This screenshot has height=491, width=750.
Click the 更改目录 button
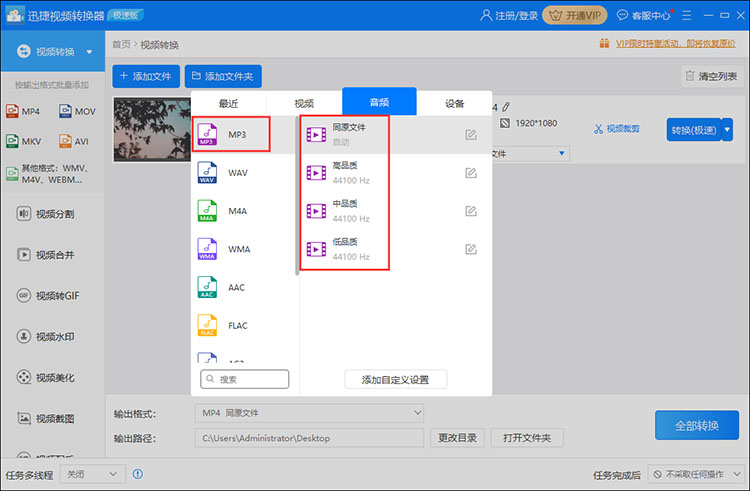click(x=457, y=437)
